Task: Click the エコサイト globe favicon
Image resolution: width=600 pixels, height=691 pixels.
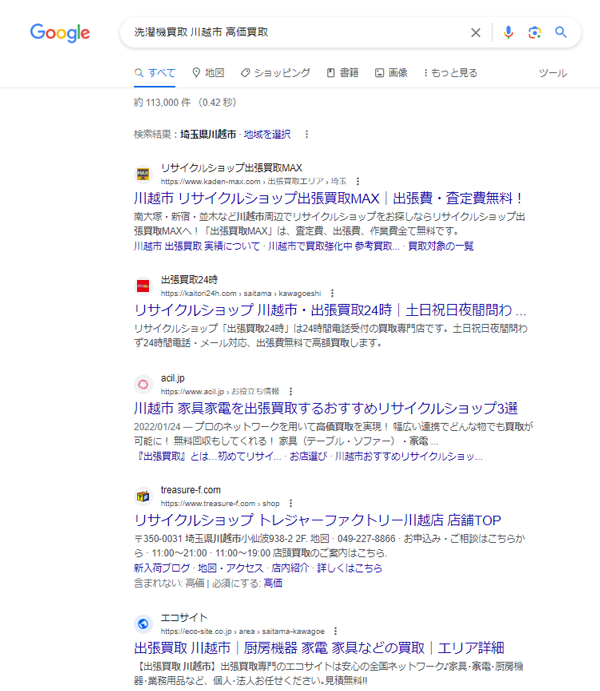Action: (143, 624)
